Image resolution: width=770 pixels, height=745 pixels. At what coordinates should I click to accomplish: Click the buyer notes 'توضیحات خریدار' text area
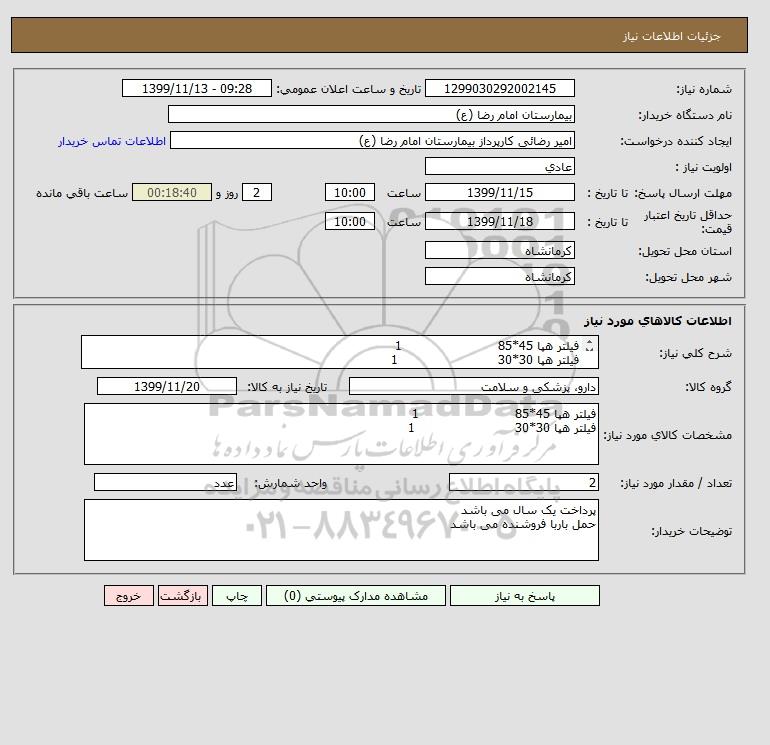(x=341, y=530)
